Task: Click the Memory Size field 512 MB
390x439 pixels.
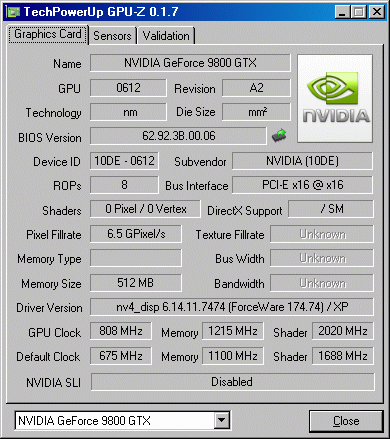Action: click(136, 283)
